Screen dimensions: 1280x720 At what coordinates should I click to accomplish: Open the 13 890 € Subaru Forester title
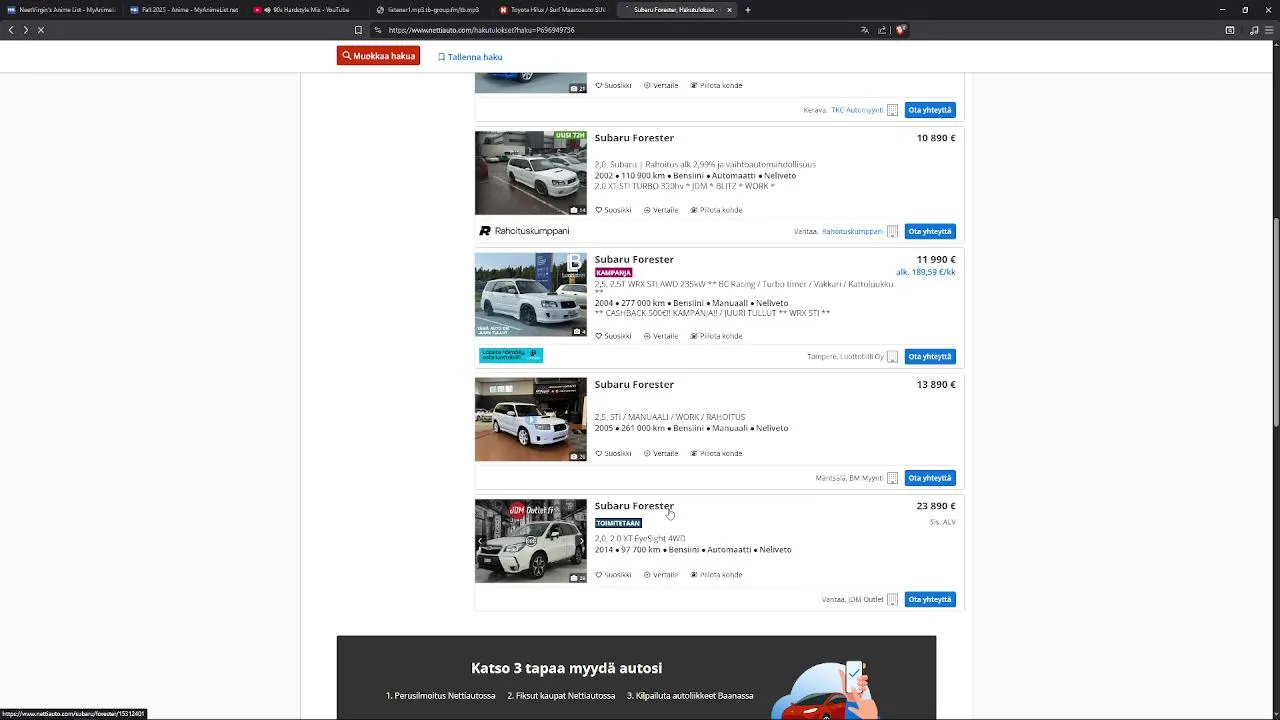click(634, 385)
